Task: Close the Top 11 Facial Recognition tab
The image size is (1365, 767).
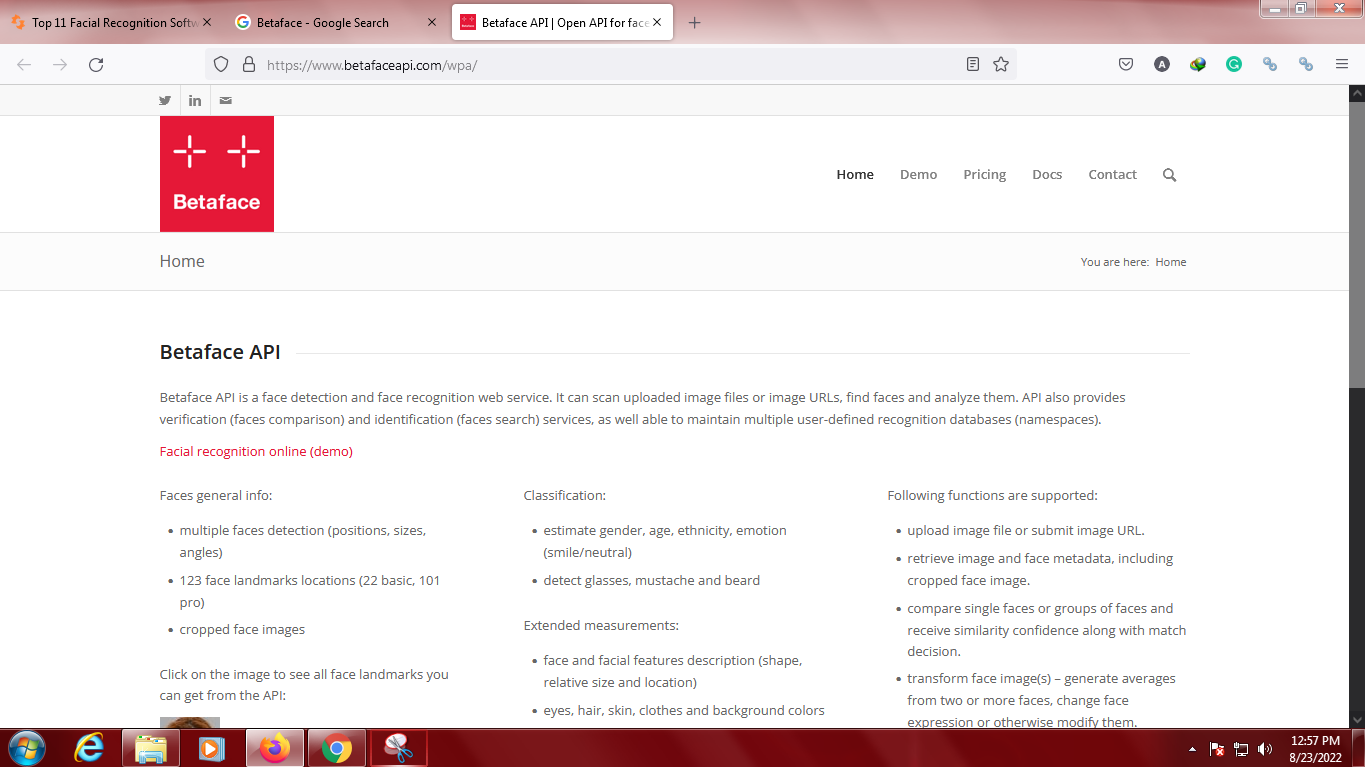Action: pos(207,22)
